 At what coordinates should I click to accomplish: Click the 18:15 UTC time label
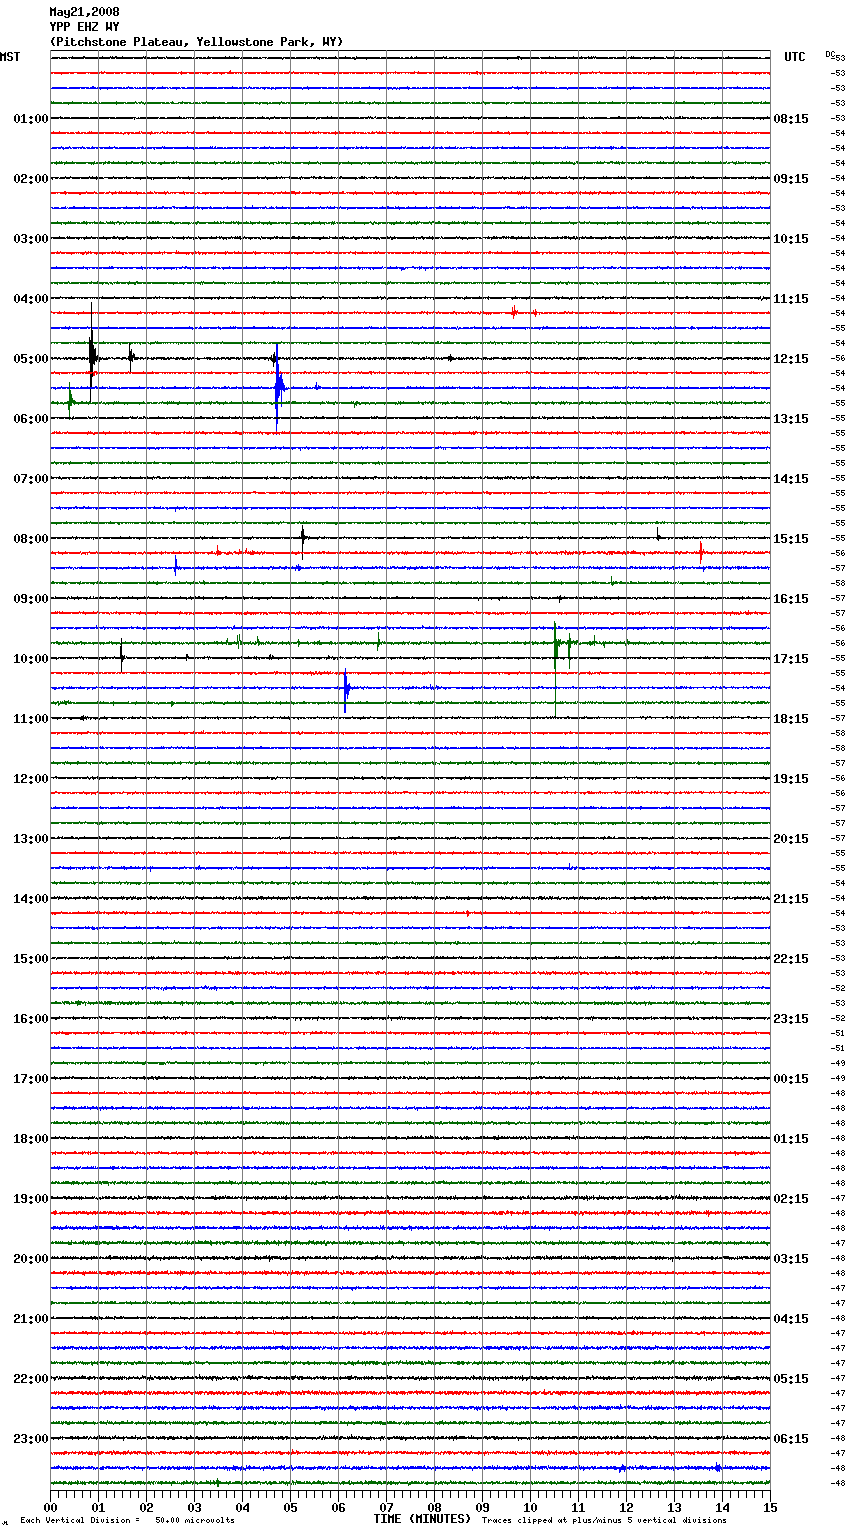click(x=791, y=719)
